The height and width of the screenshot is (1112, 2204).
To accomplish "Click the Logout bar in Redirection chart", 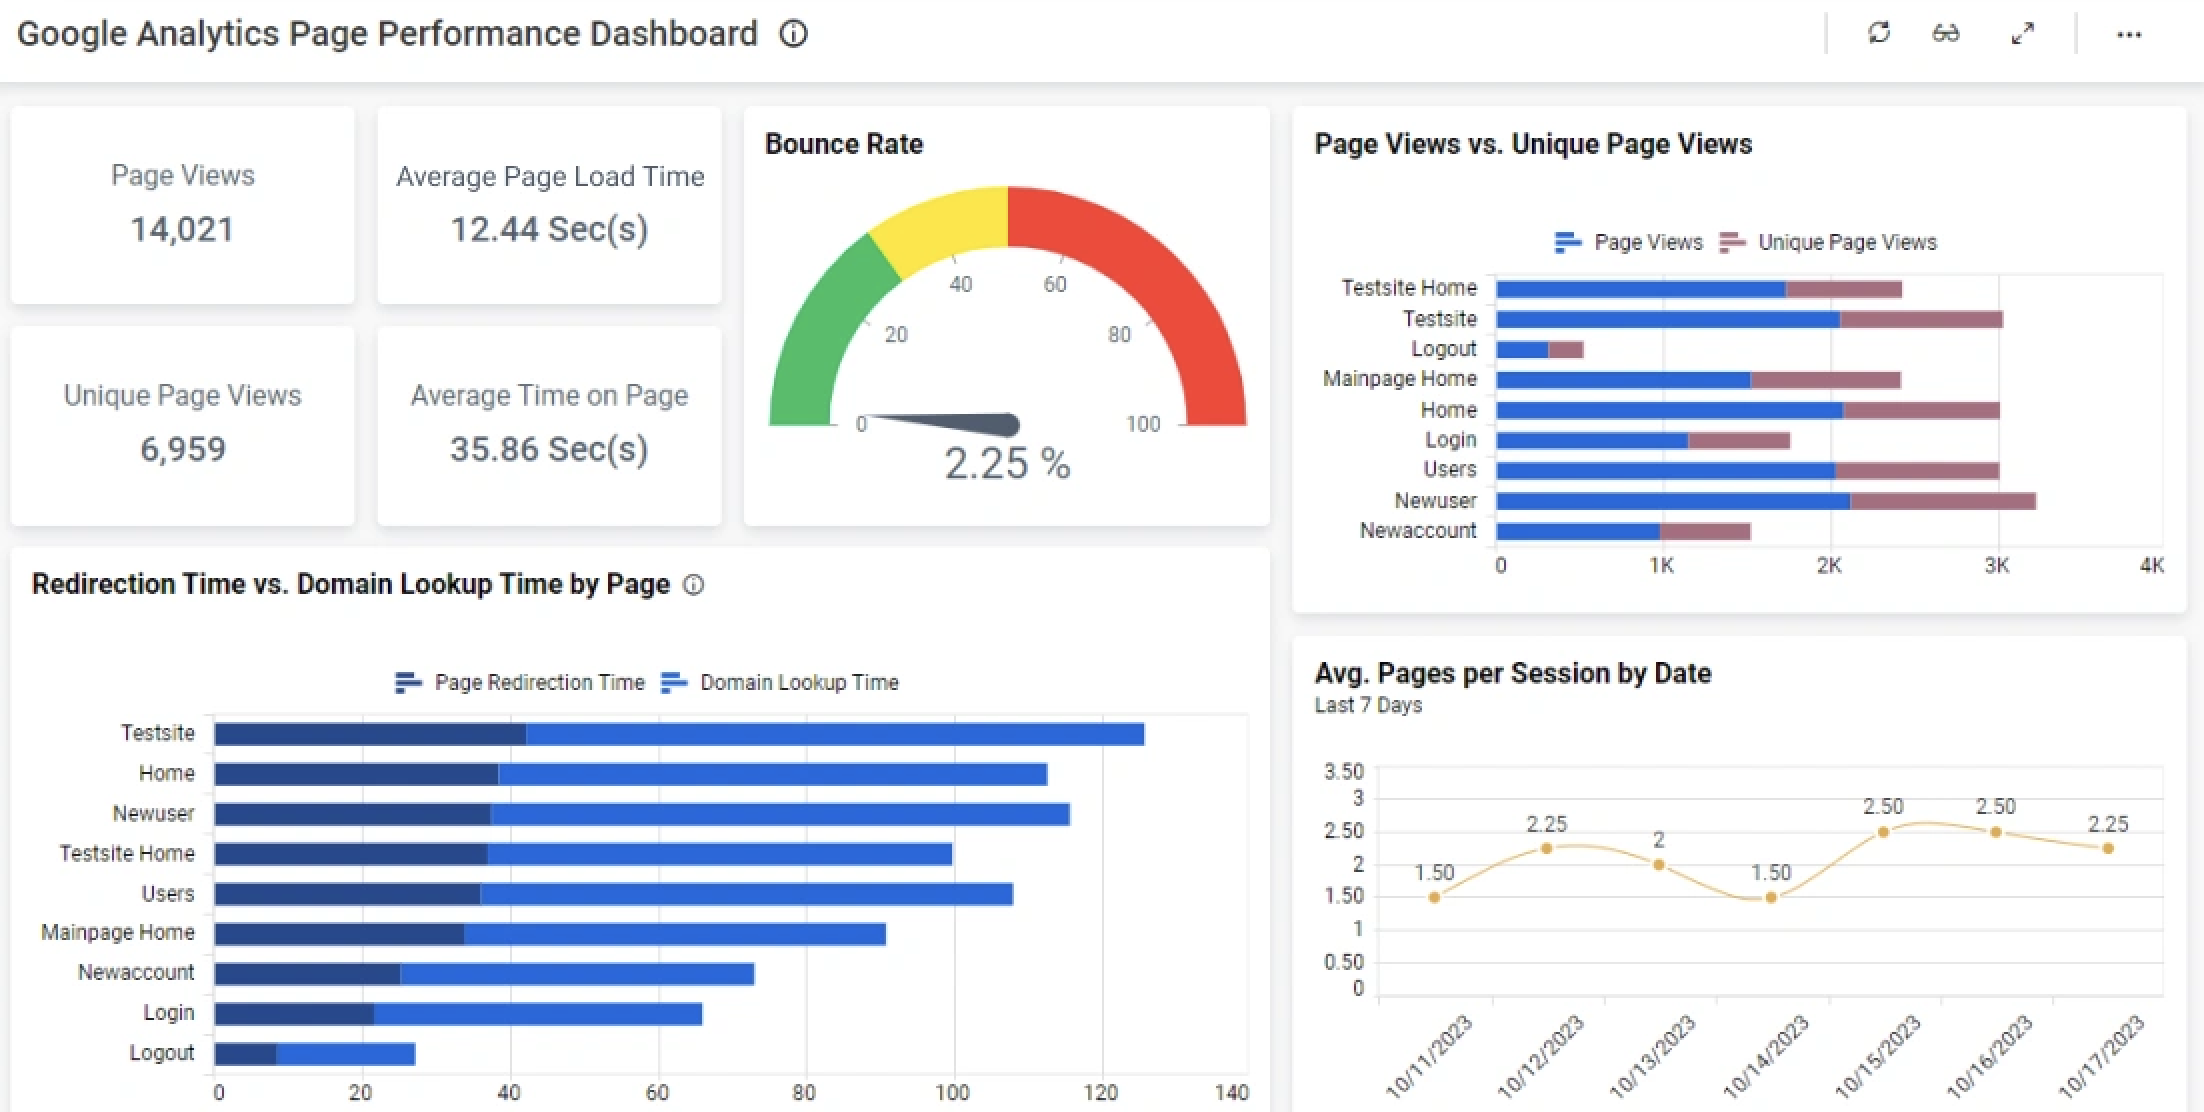I will point(315,1054).
